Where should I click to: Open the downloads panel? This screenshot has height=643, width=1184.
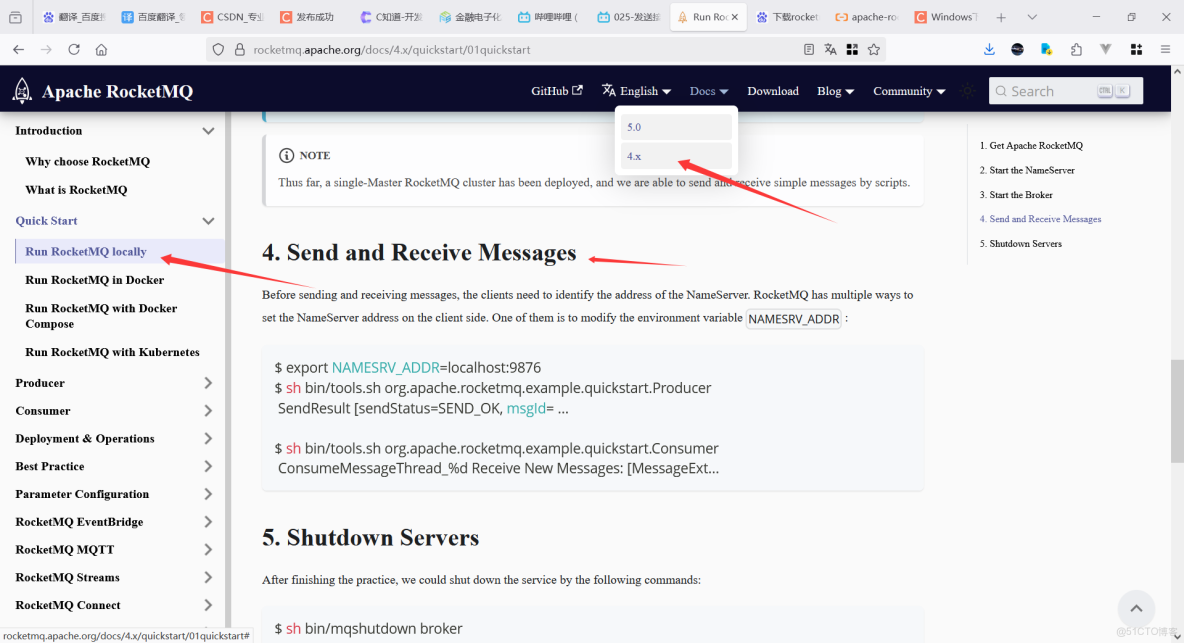click(x=989, y=50)
